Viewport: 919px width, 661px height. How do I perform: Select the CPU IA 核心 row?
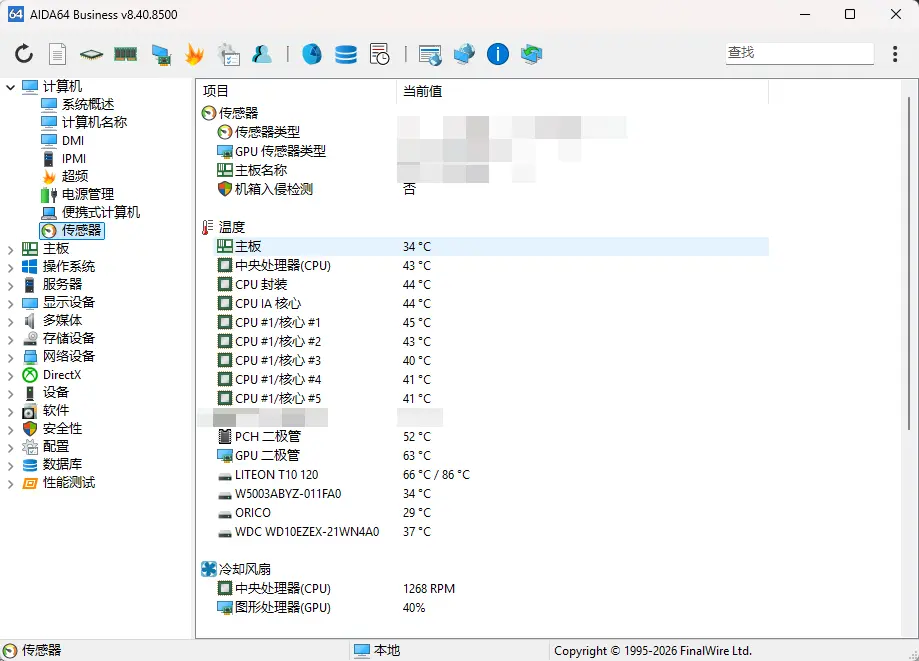pos(492,304)
